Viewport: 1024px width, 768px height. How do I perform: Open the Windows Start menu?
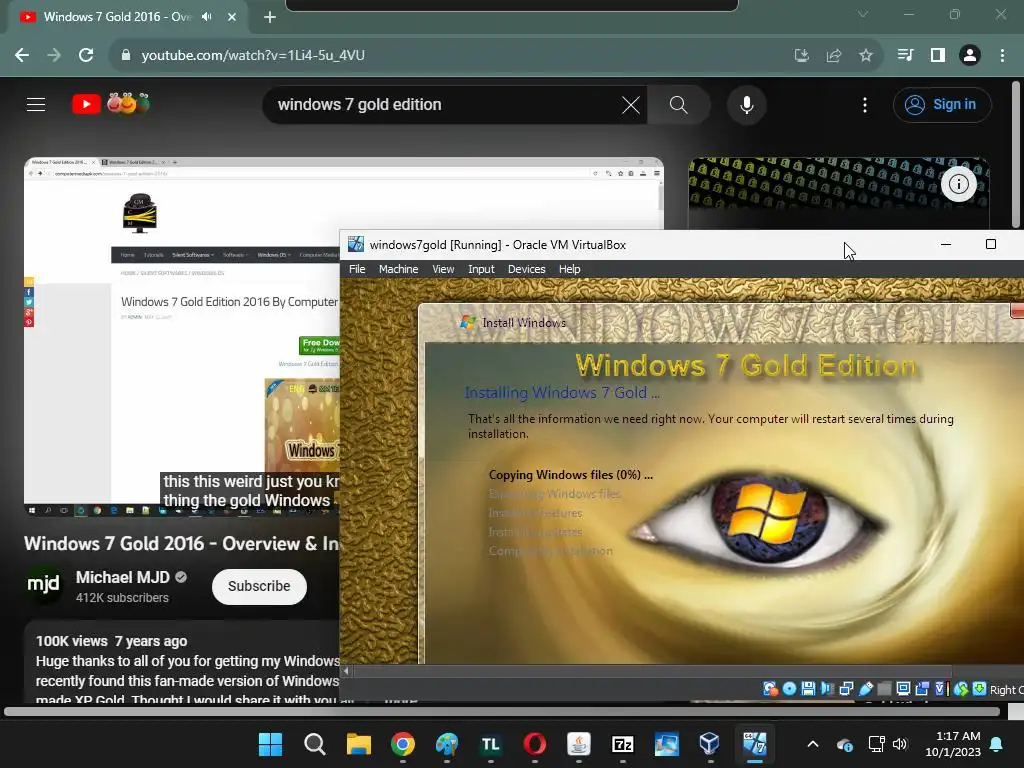point(270,744)
